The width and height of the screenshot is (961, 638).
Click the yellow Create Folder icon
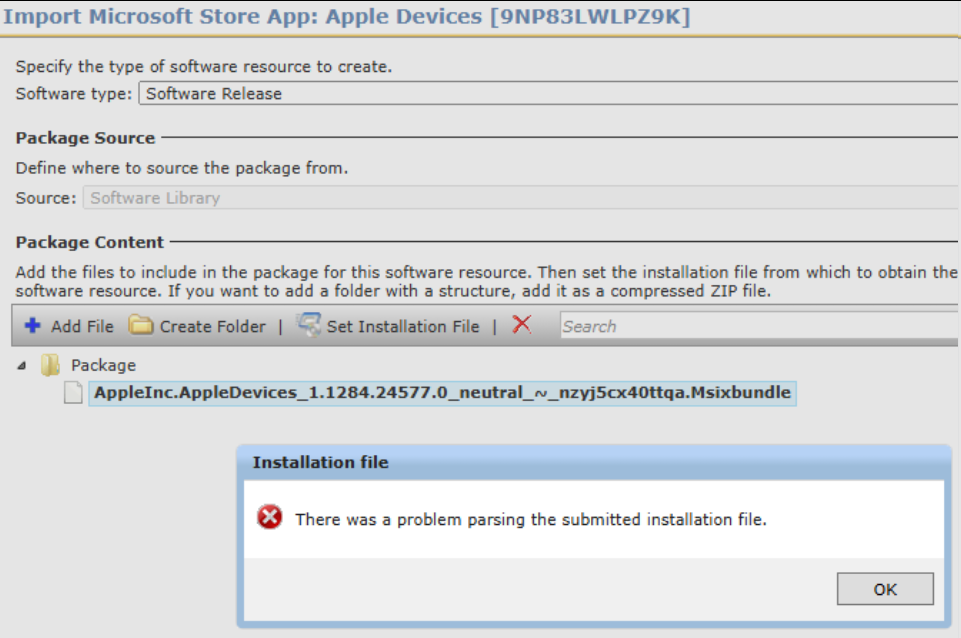tap(141, 326)
